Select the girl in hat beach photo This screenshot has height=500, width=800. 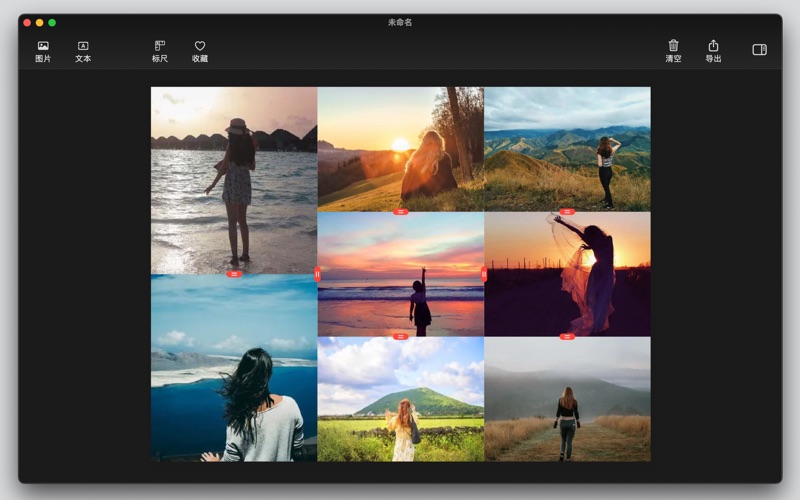pos(234,180)
